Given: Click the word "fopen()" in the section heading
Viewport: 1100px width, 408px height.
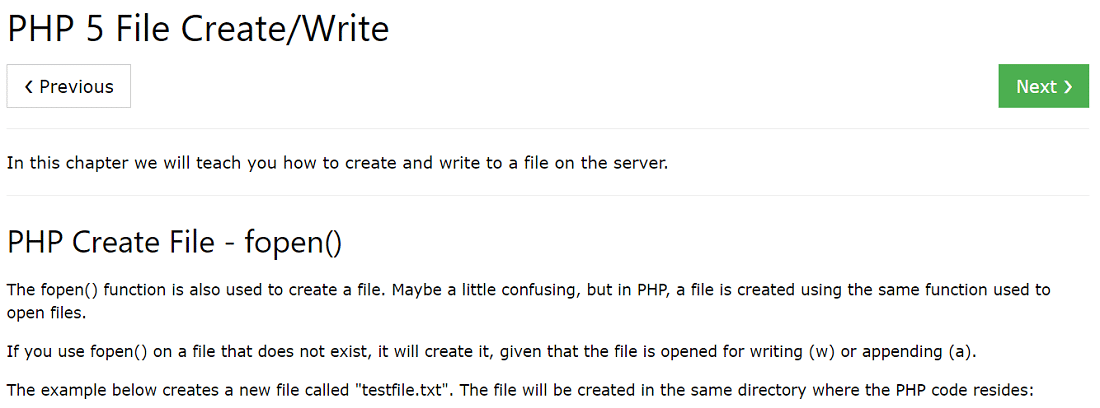Looking at the screenshot, I should [x=293, y=242].
